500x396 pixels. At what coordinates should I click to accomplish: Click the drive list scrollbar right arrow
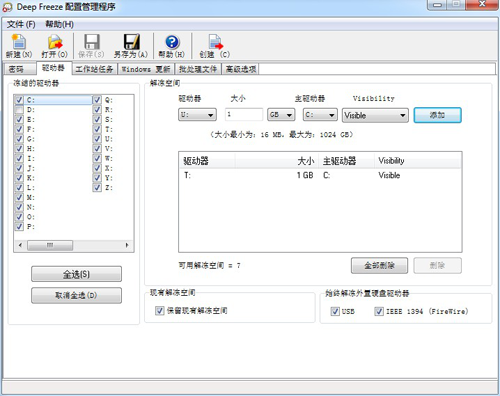coord(127,245)
